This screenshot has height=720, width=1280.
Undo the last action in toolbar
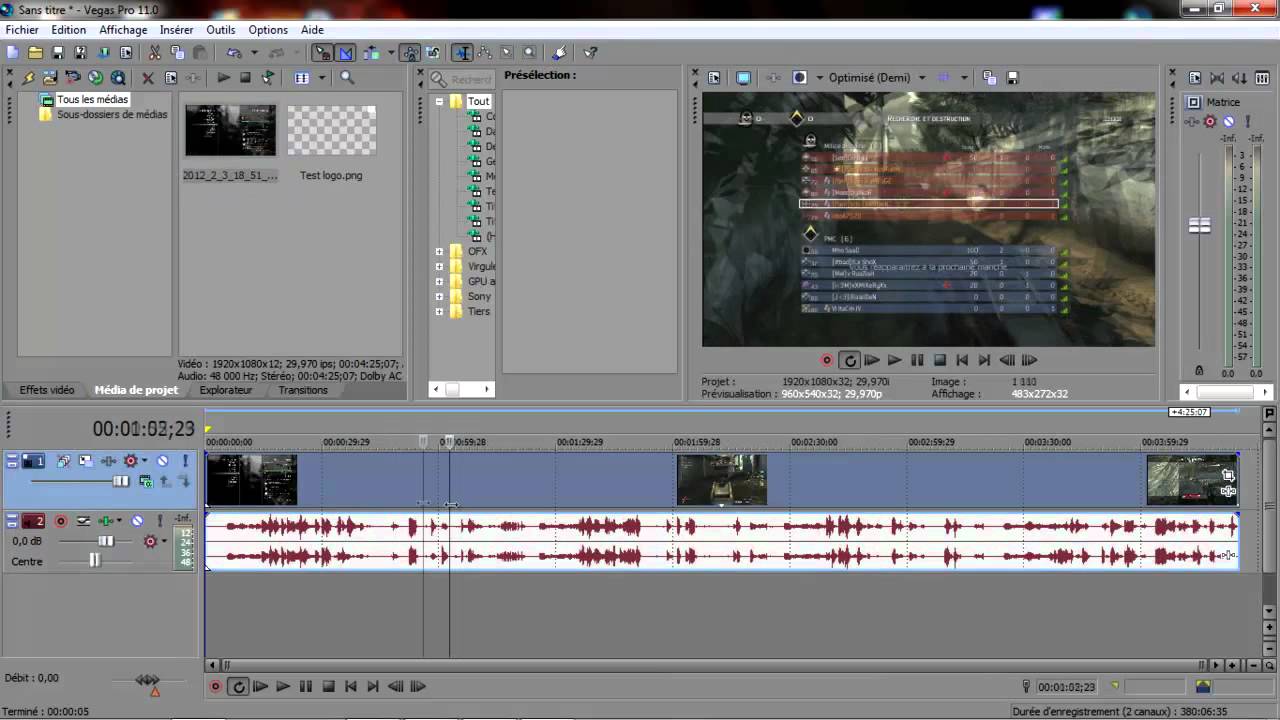[x=234, y=52]
